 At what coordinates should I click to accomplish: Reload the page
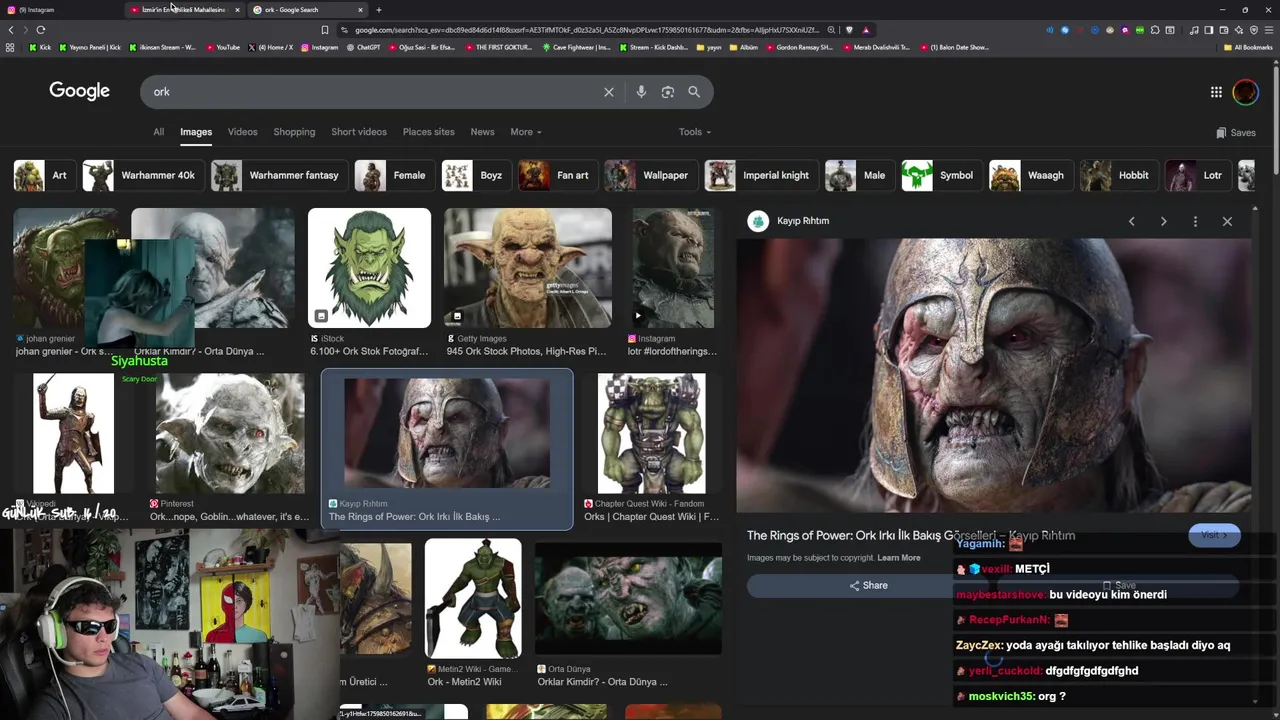(x=41, y=30)
